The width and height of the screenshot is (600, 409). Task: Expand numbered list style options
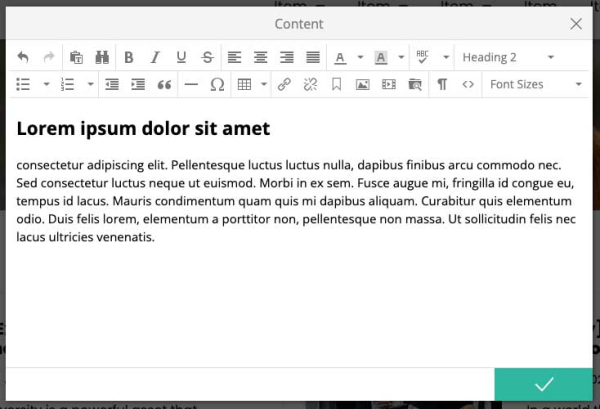[91, 84]
